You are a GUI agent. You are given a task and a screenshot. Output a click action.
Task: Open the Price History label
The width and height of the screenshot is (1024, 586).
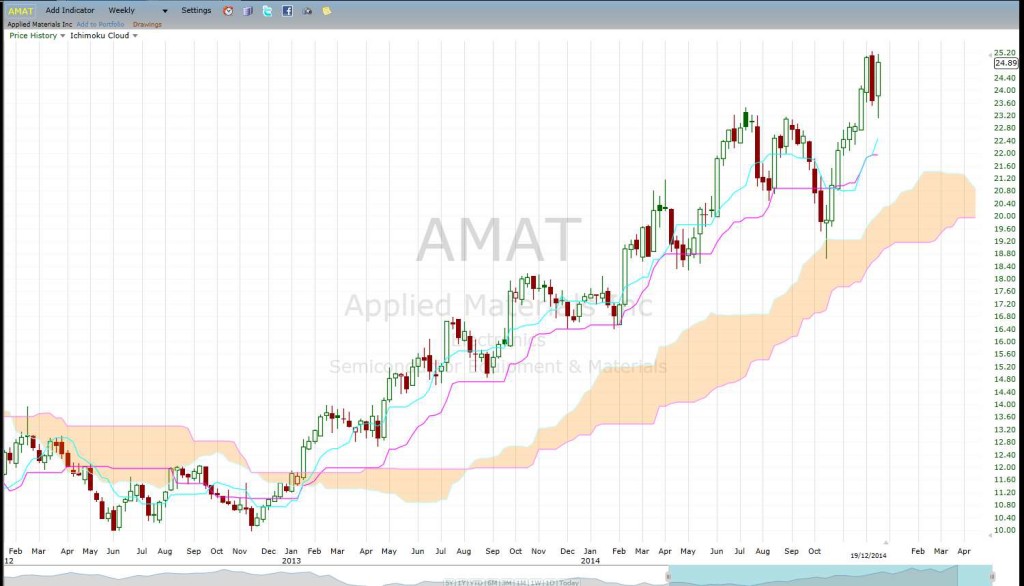click(33, 35)
